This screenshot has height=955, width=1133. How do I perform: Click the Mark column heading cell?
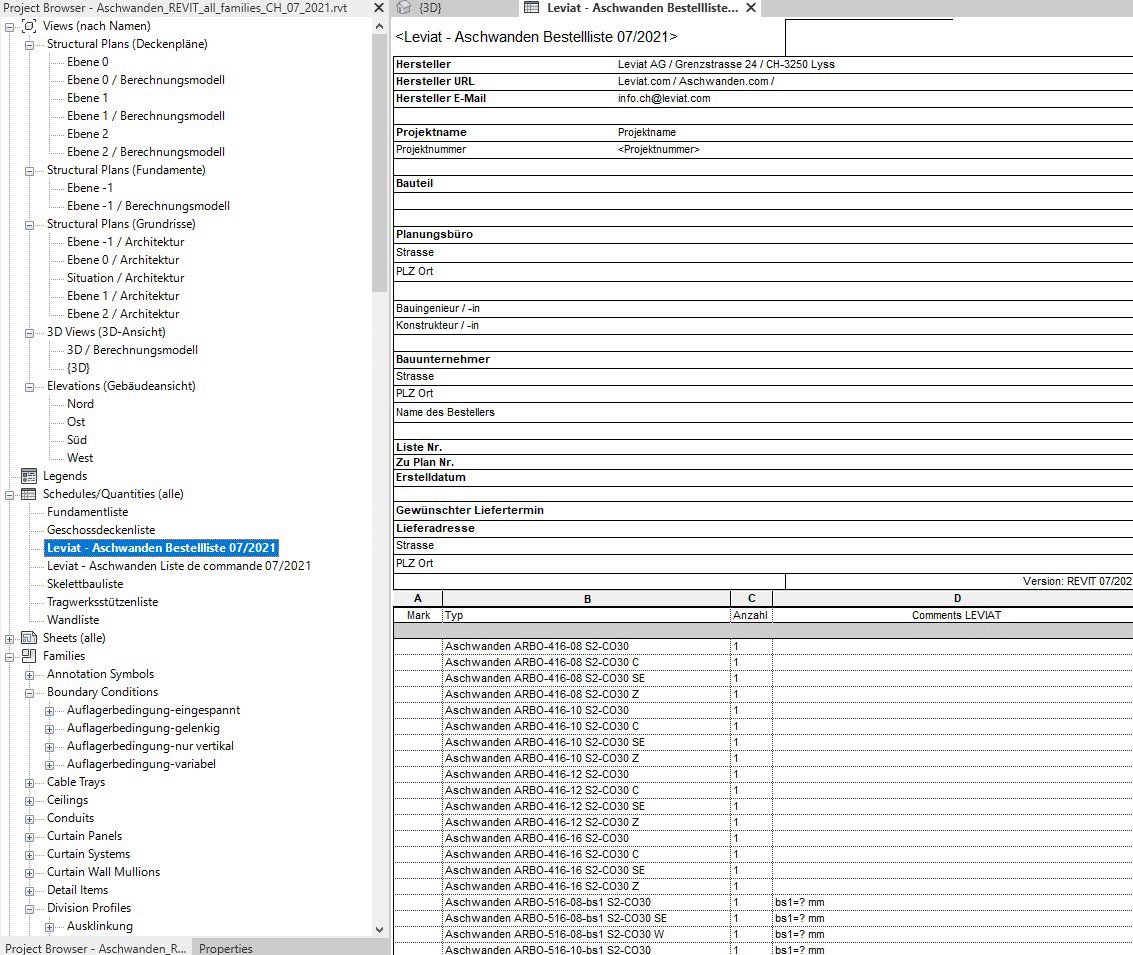[x=418, y=615]
